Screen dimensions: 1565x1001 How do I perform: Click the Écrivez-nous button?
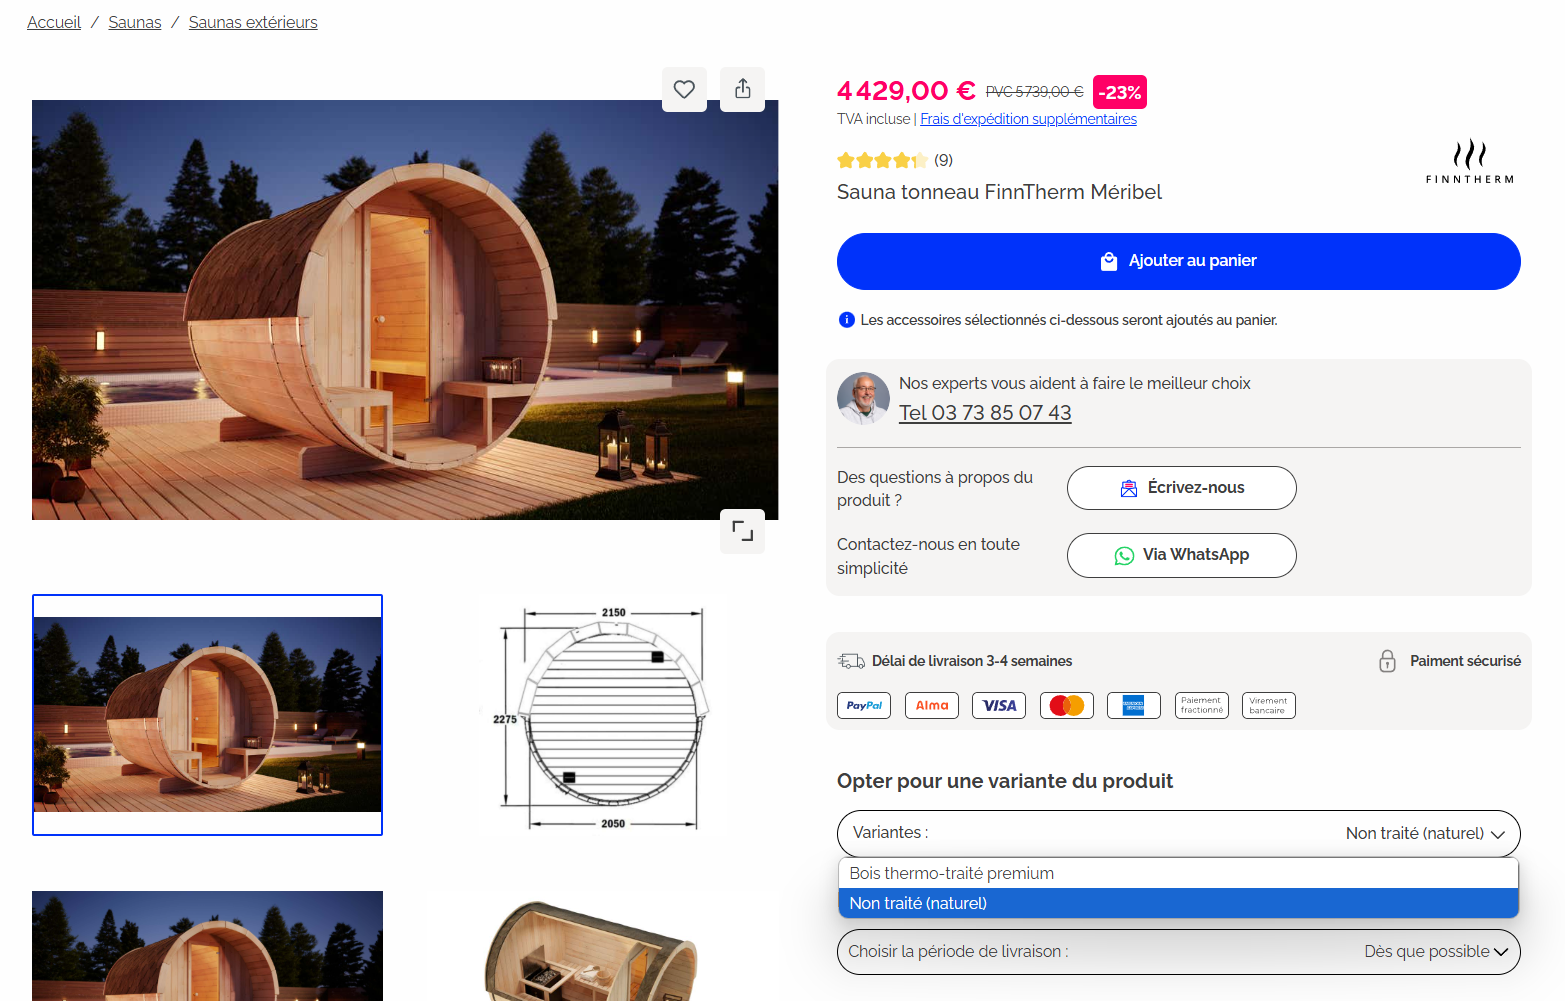[x=1181, y=488]
